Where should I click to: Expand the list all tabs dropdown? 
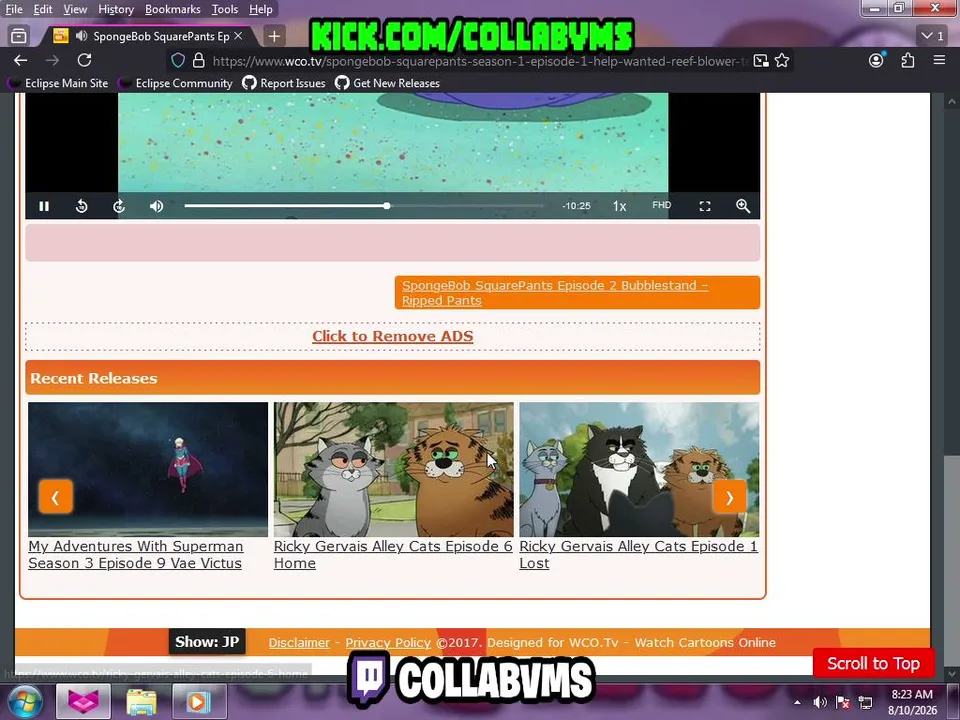pos(933,36)
